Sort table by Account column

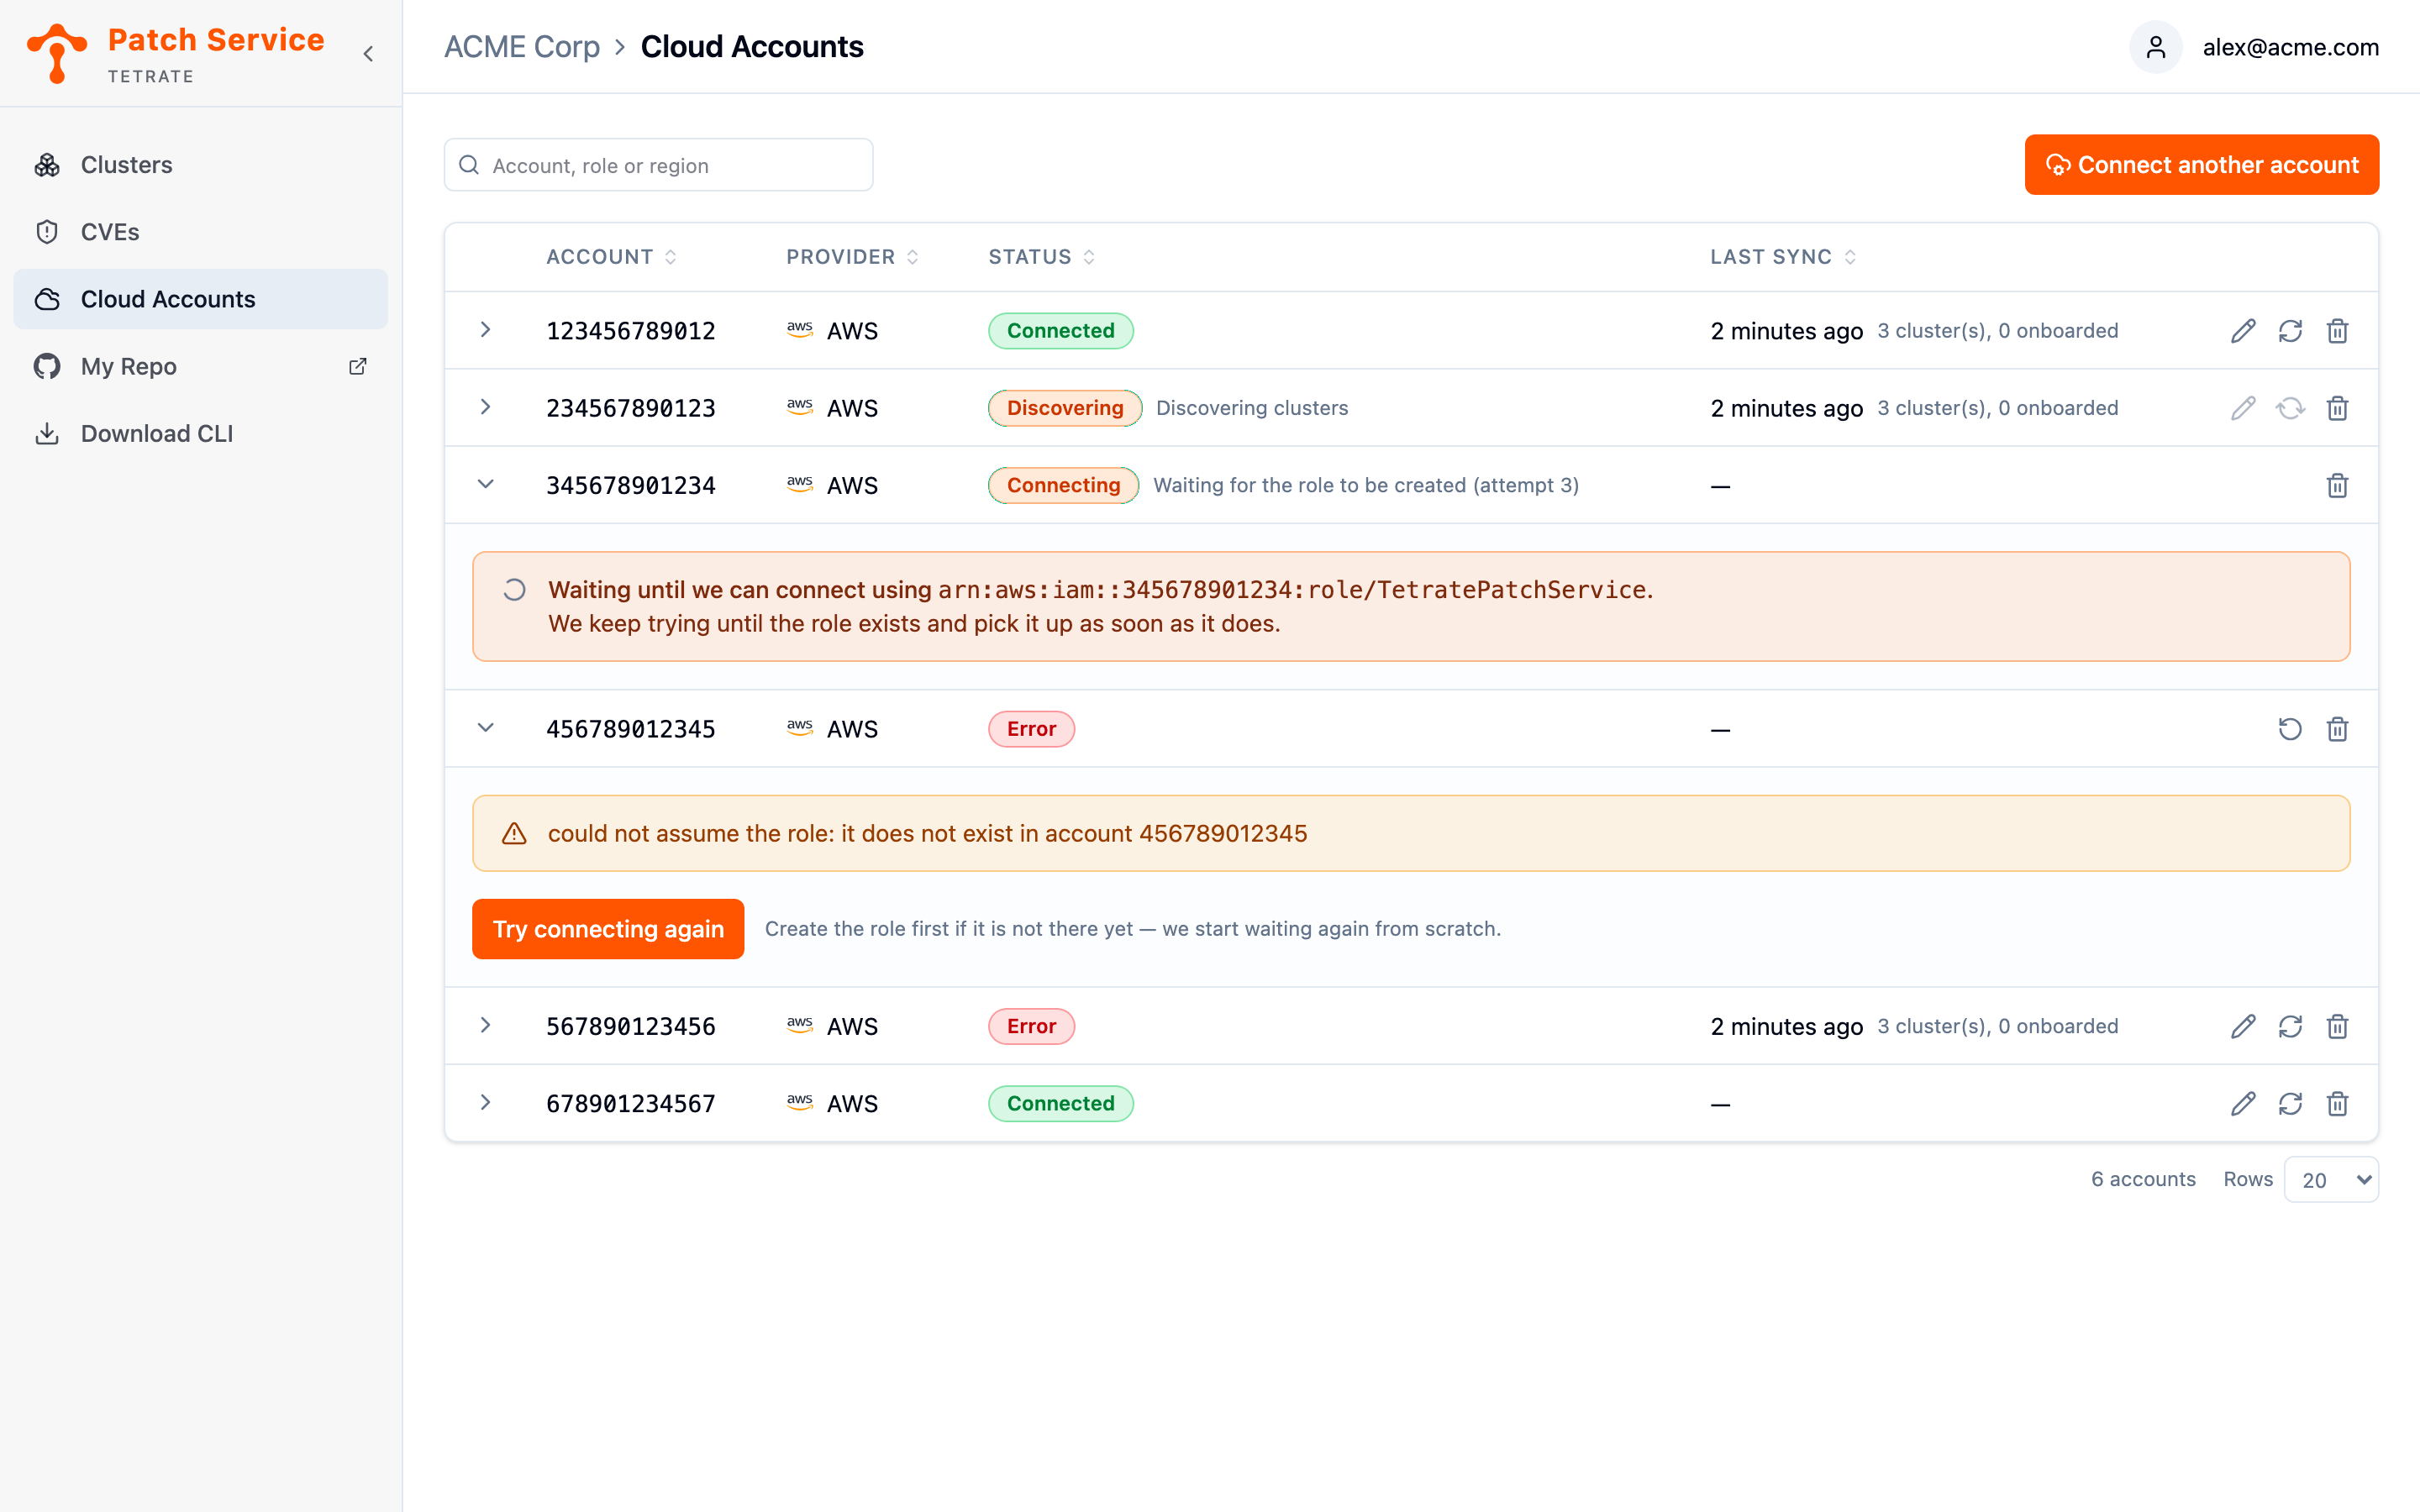click(x=611, y=257)
